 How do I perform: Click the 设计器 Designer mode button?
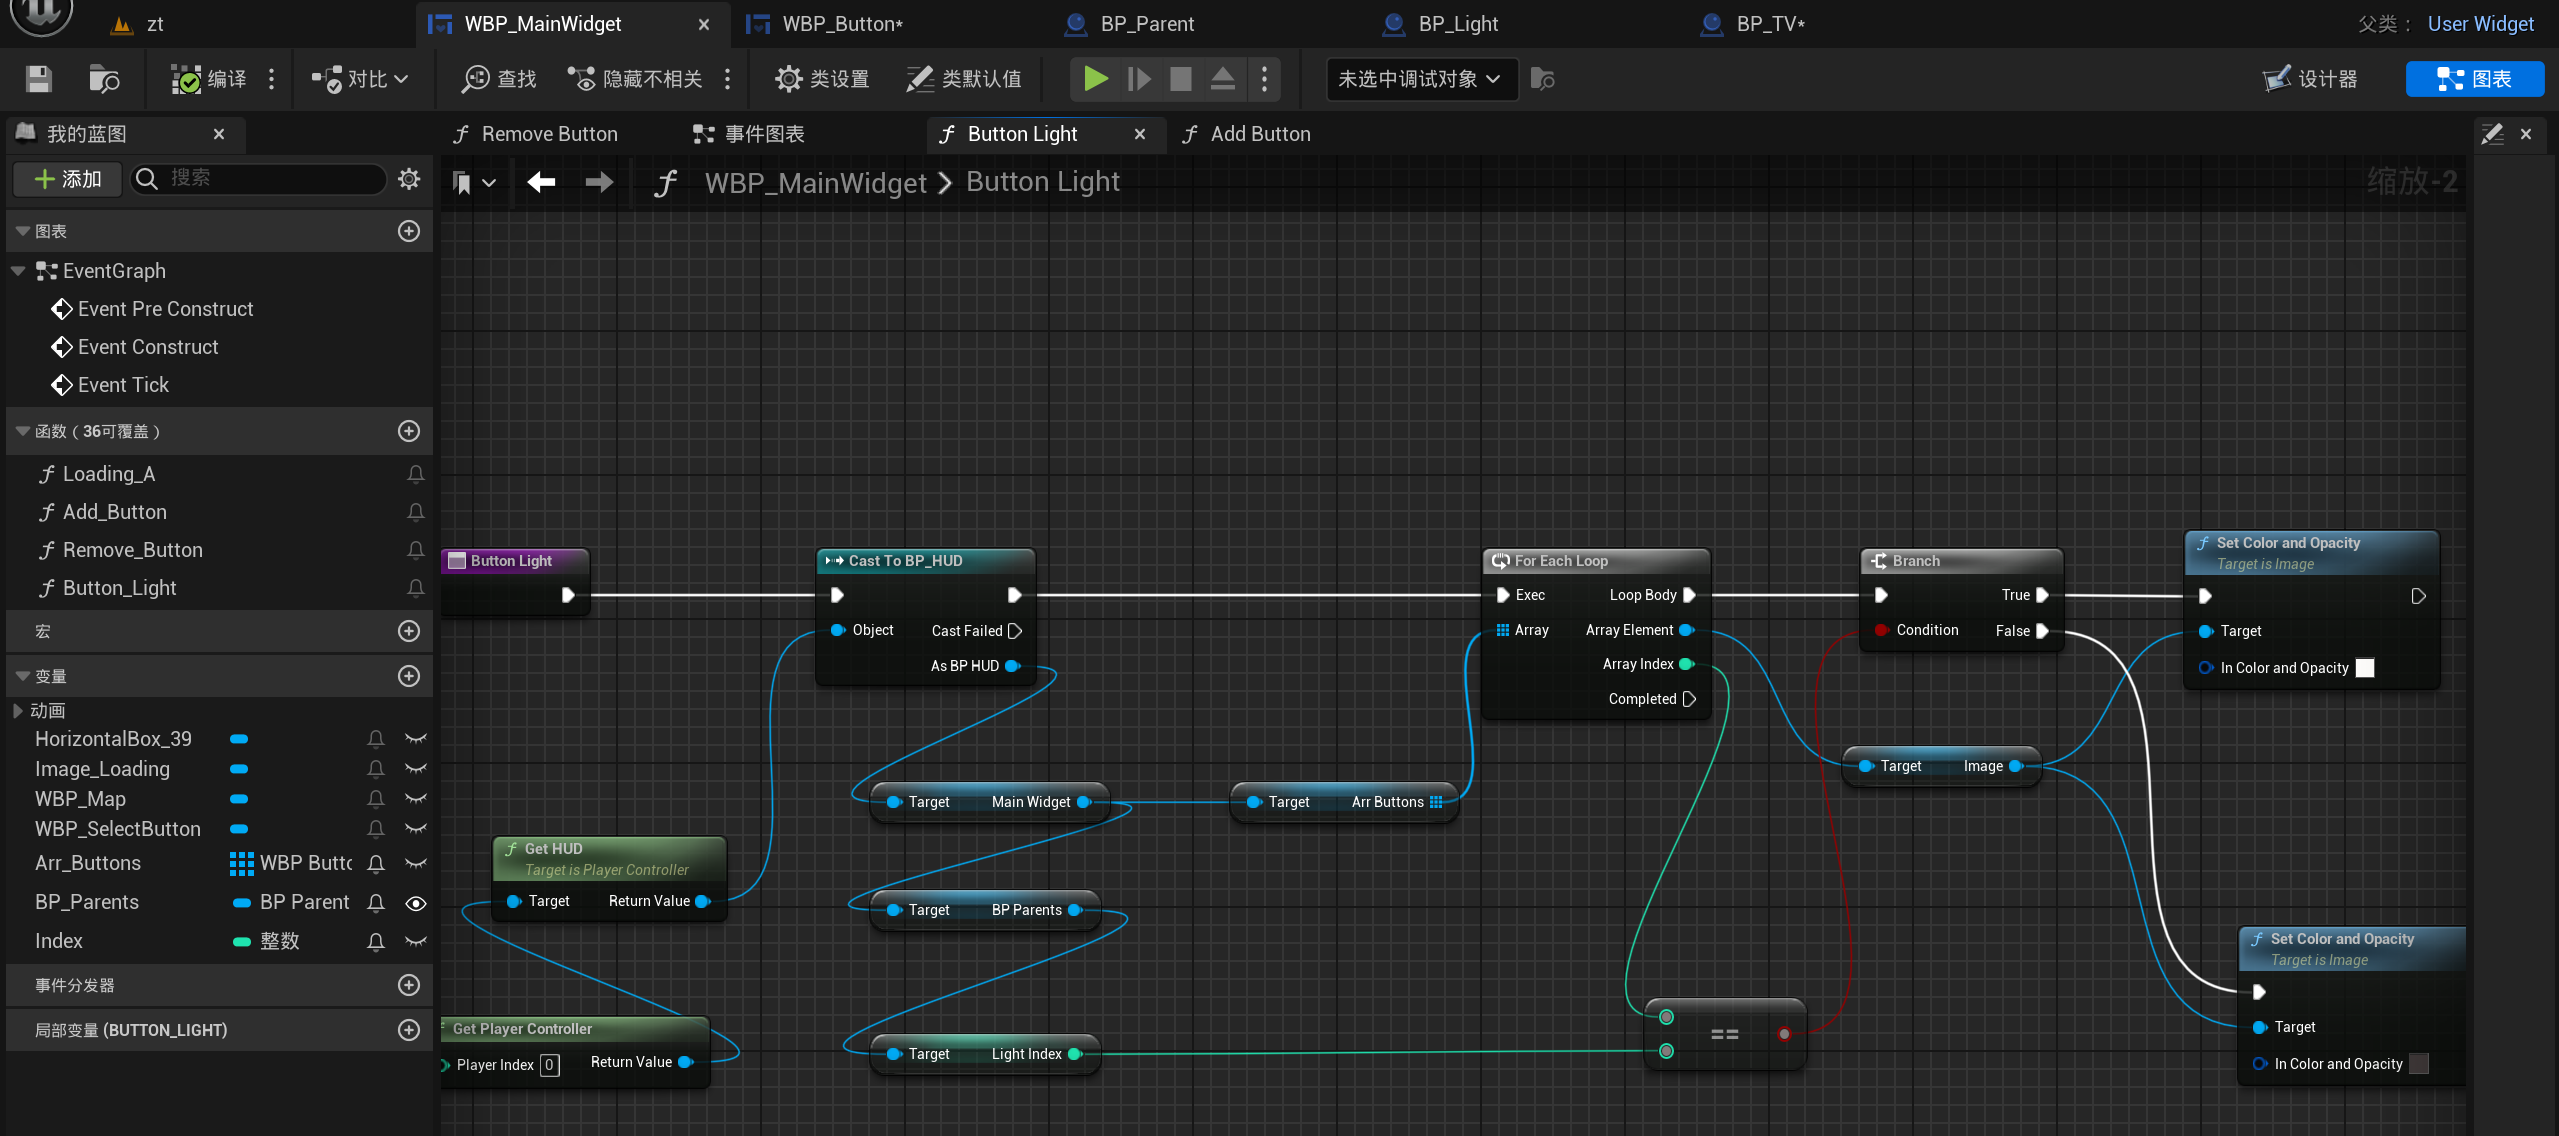pyautogui.click(x=2310, y=79)
